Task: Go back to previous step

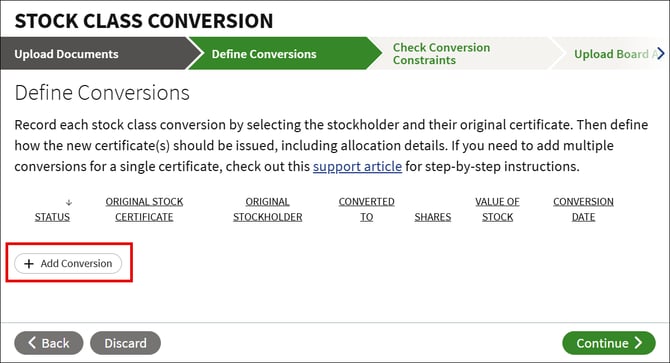Action: click(49, 343)
